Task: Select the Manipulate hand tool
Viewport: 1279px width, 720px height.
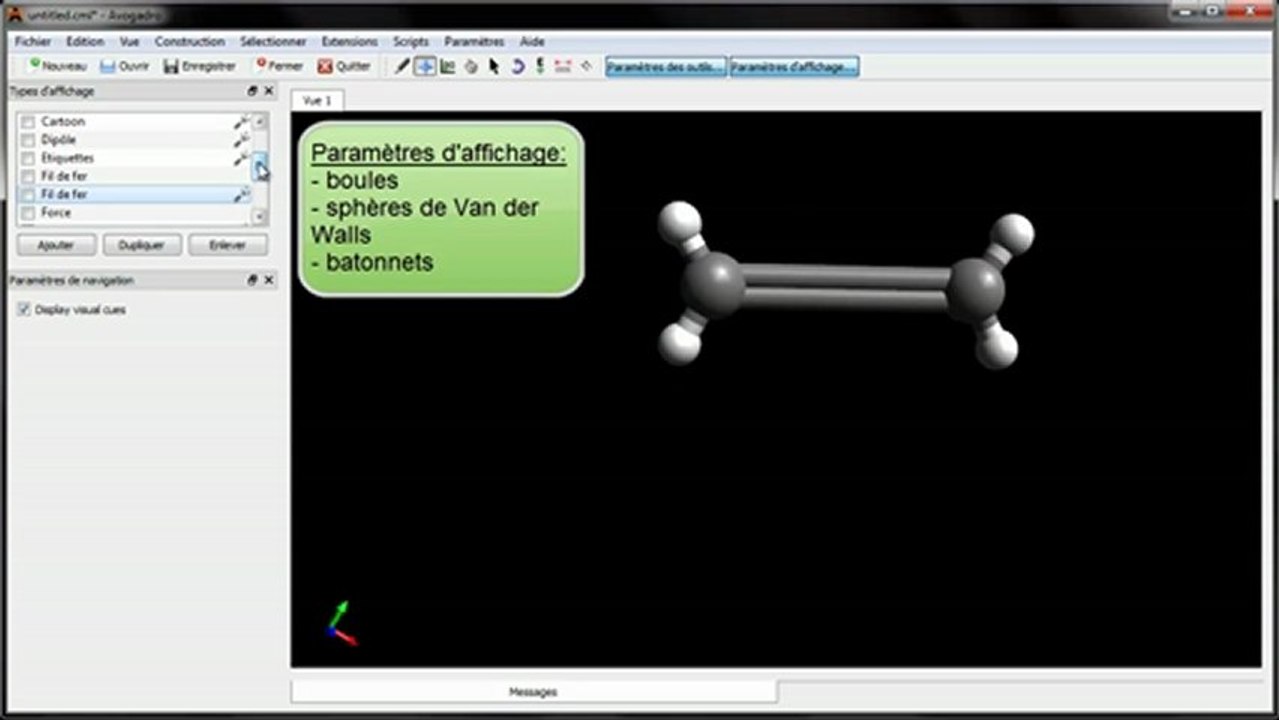Action: tap(470, 66)
